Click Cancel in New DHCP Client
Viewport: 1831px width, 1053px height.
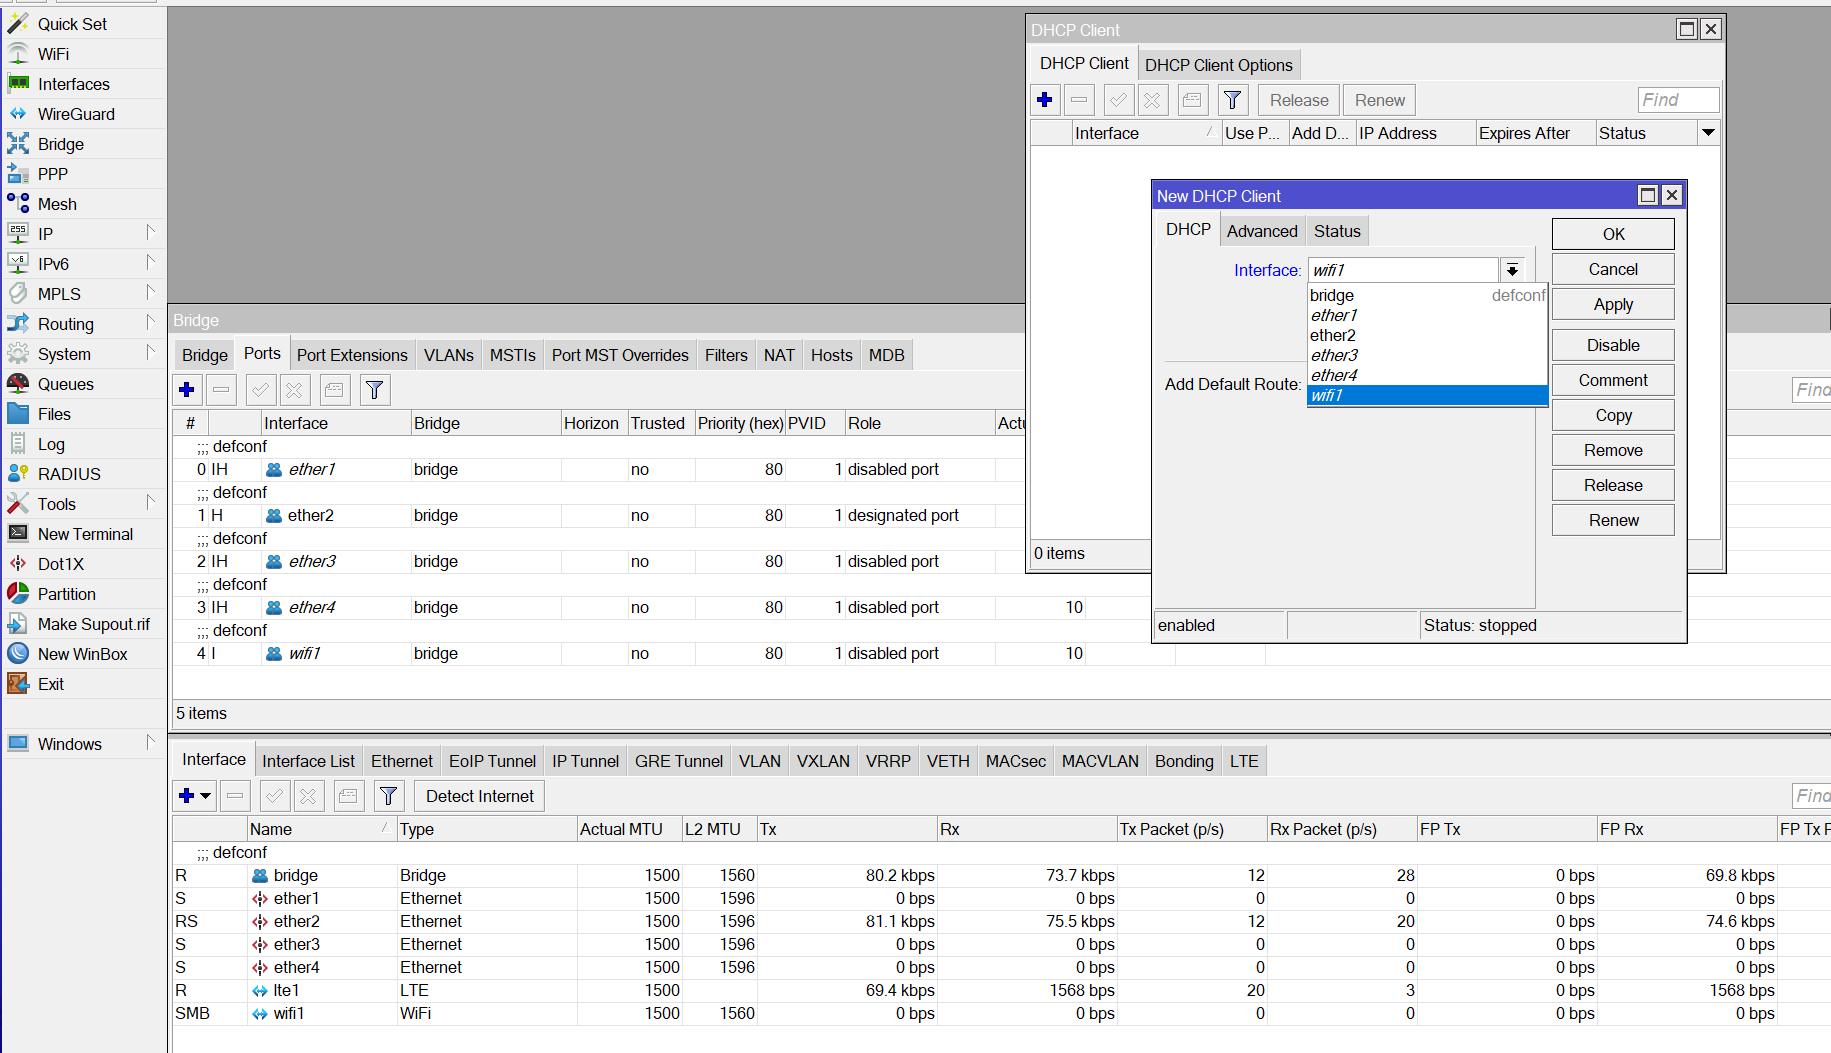click(1613, 269)
